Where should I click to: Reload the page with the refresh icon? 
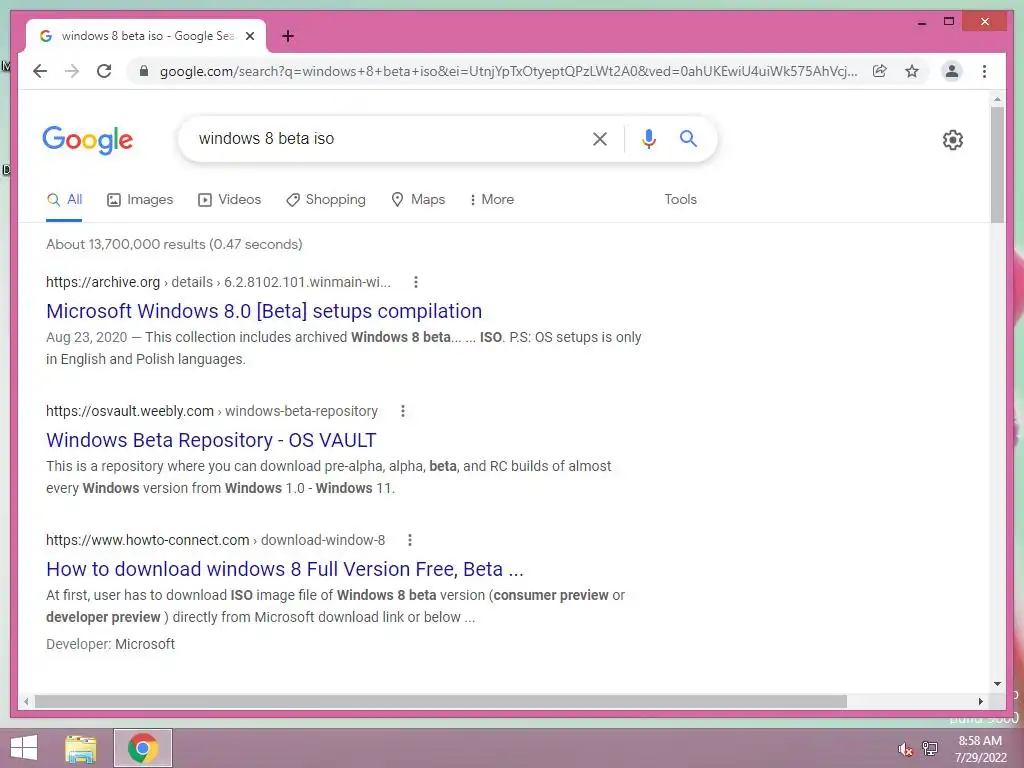click(x=104, y=71)
